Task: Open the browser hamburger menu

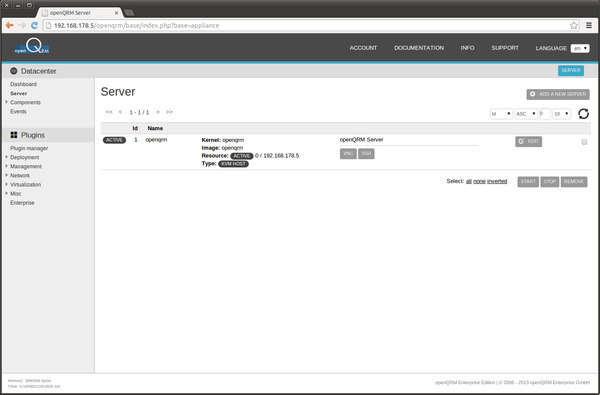Action: tap(589, 25)
